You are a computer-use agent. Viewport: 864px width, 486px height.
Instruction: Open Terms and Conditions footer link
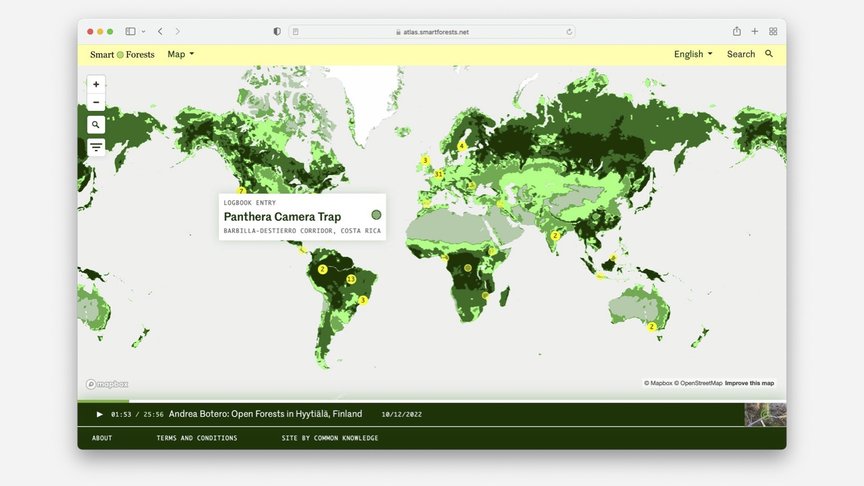click(x=197, y=438)
